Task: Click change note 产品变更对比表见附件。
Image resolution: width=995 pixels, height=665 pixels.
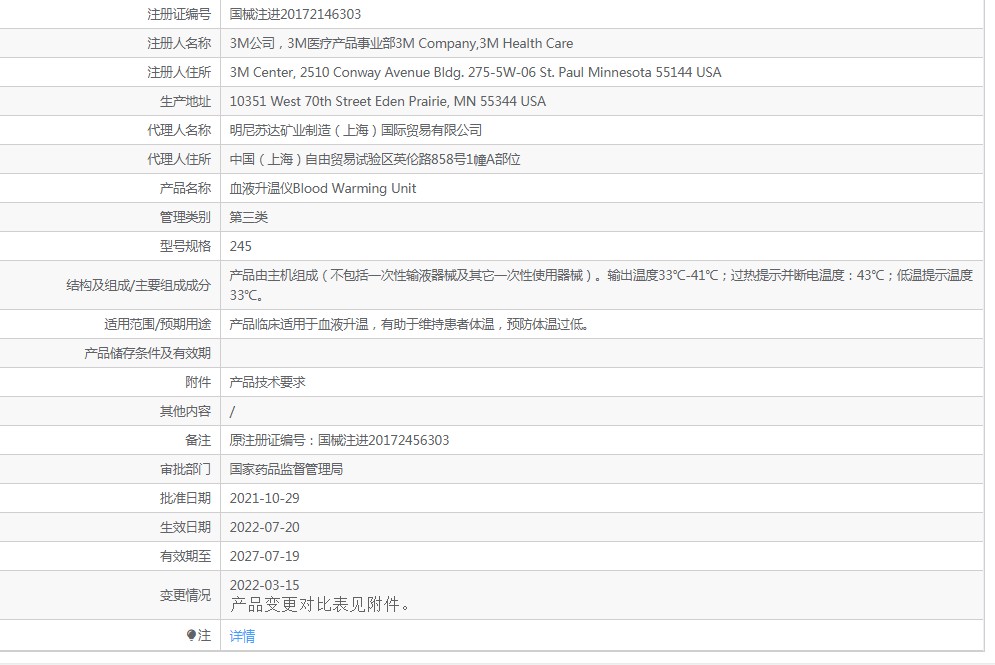Action: (x=320, y=605)
